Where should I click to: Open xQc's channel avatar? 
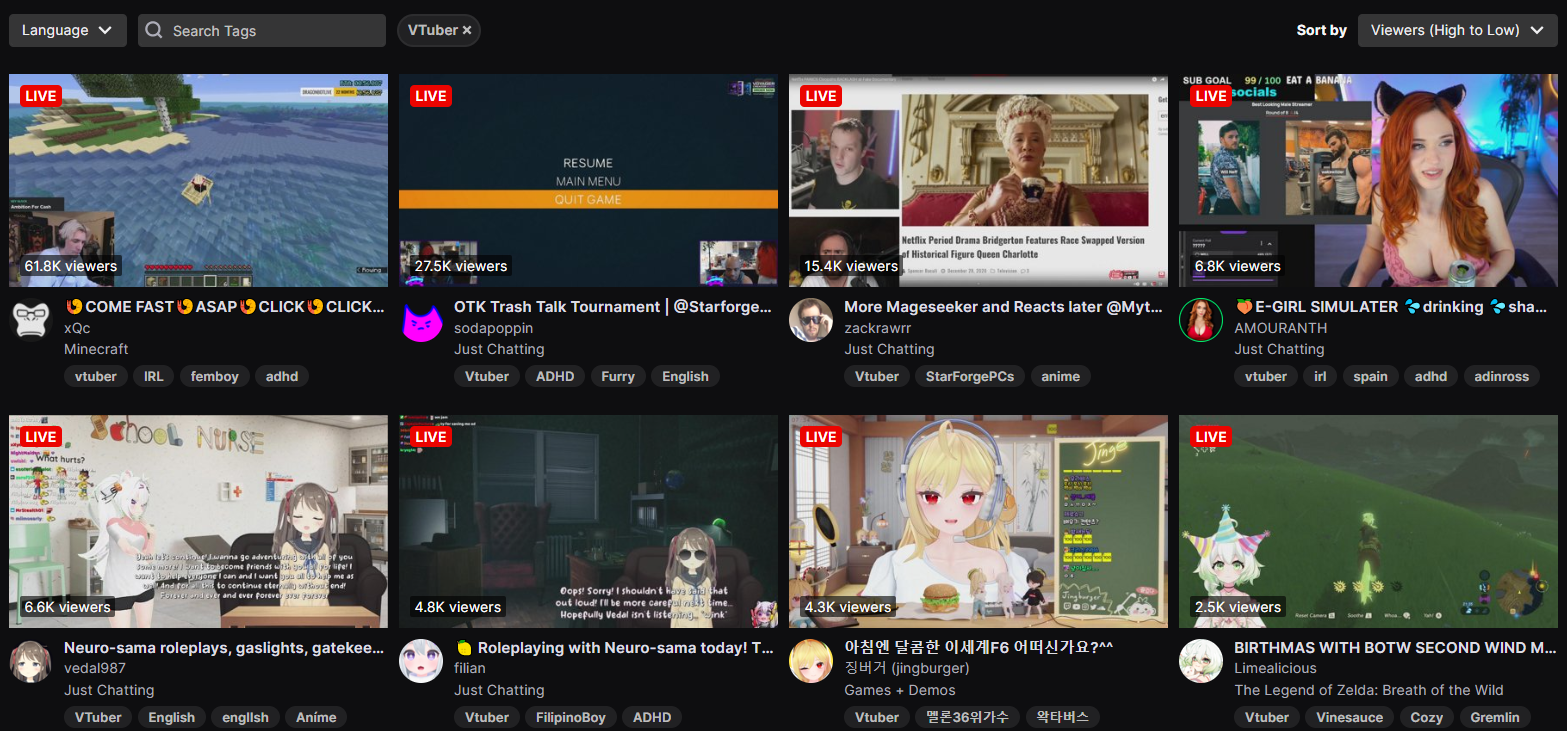[31, 321]
